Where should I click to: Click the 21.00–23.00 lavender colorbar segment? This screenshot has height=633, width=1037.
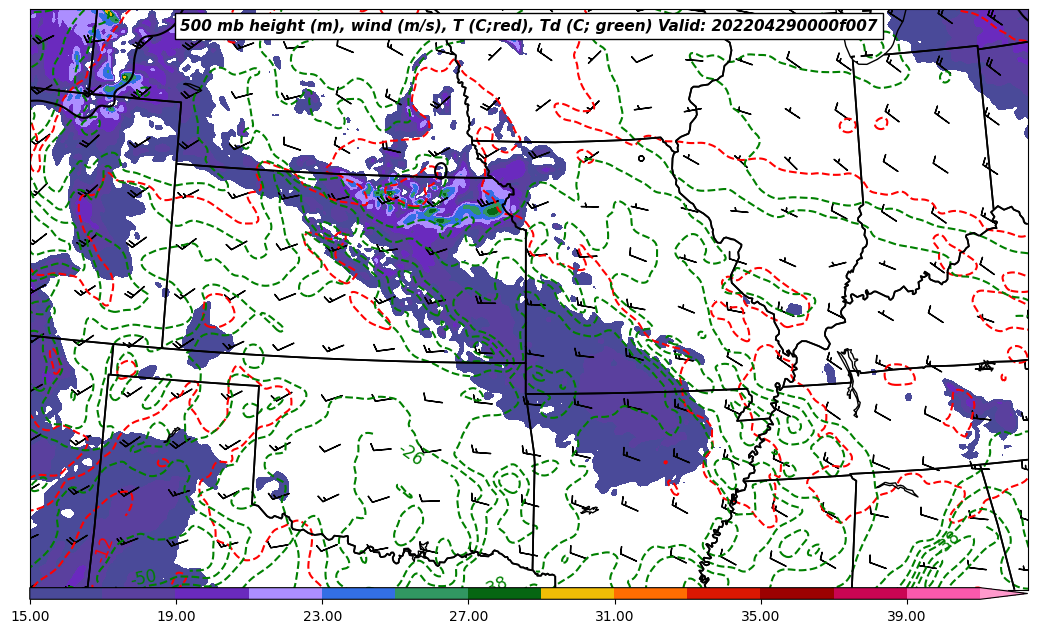286,593
